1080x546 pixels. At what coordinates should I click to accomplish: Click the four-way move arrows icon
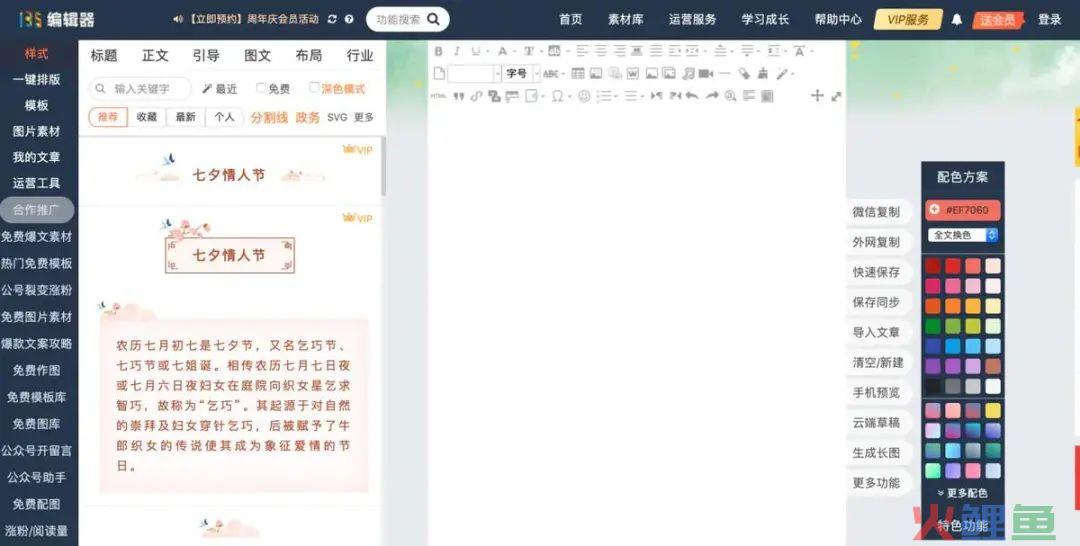click(x=817, y=96)
